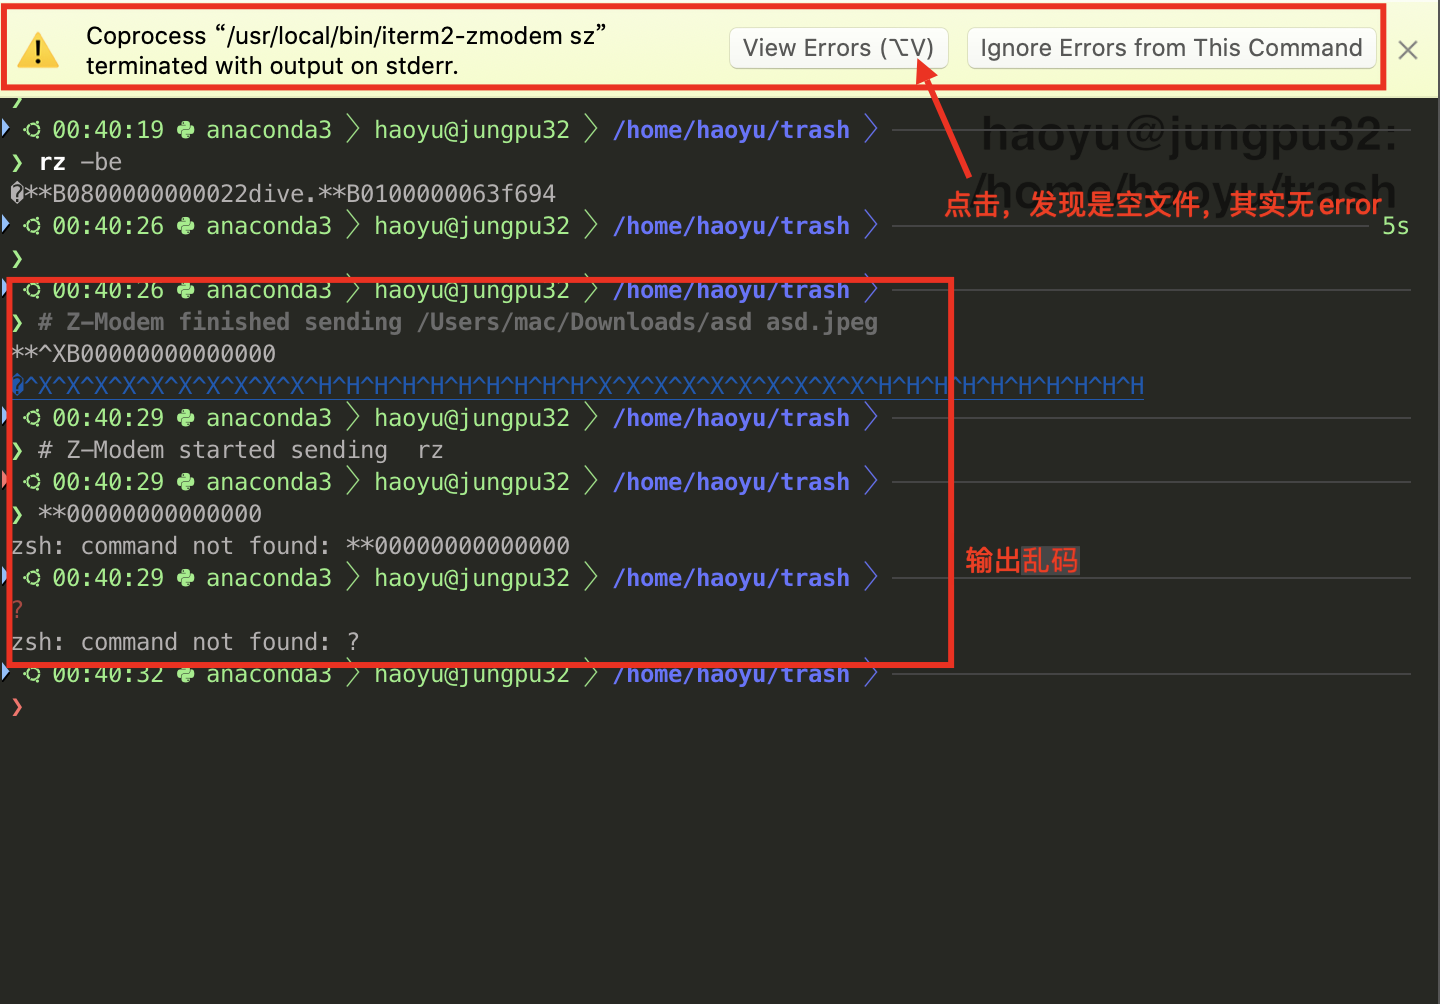Click the Python icon on the 00:40:19 prompt

[185, 130]
